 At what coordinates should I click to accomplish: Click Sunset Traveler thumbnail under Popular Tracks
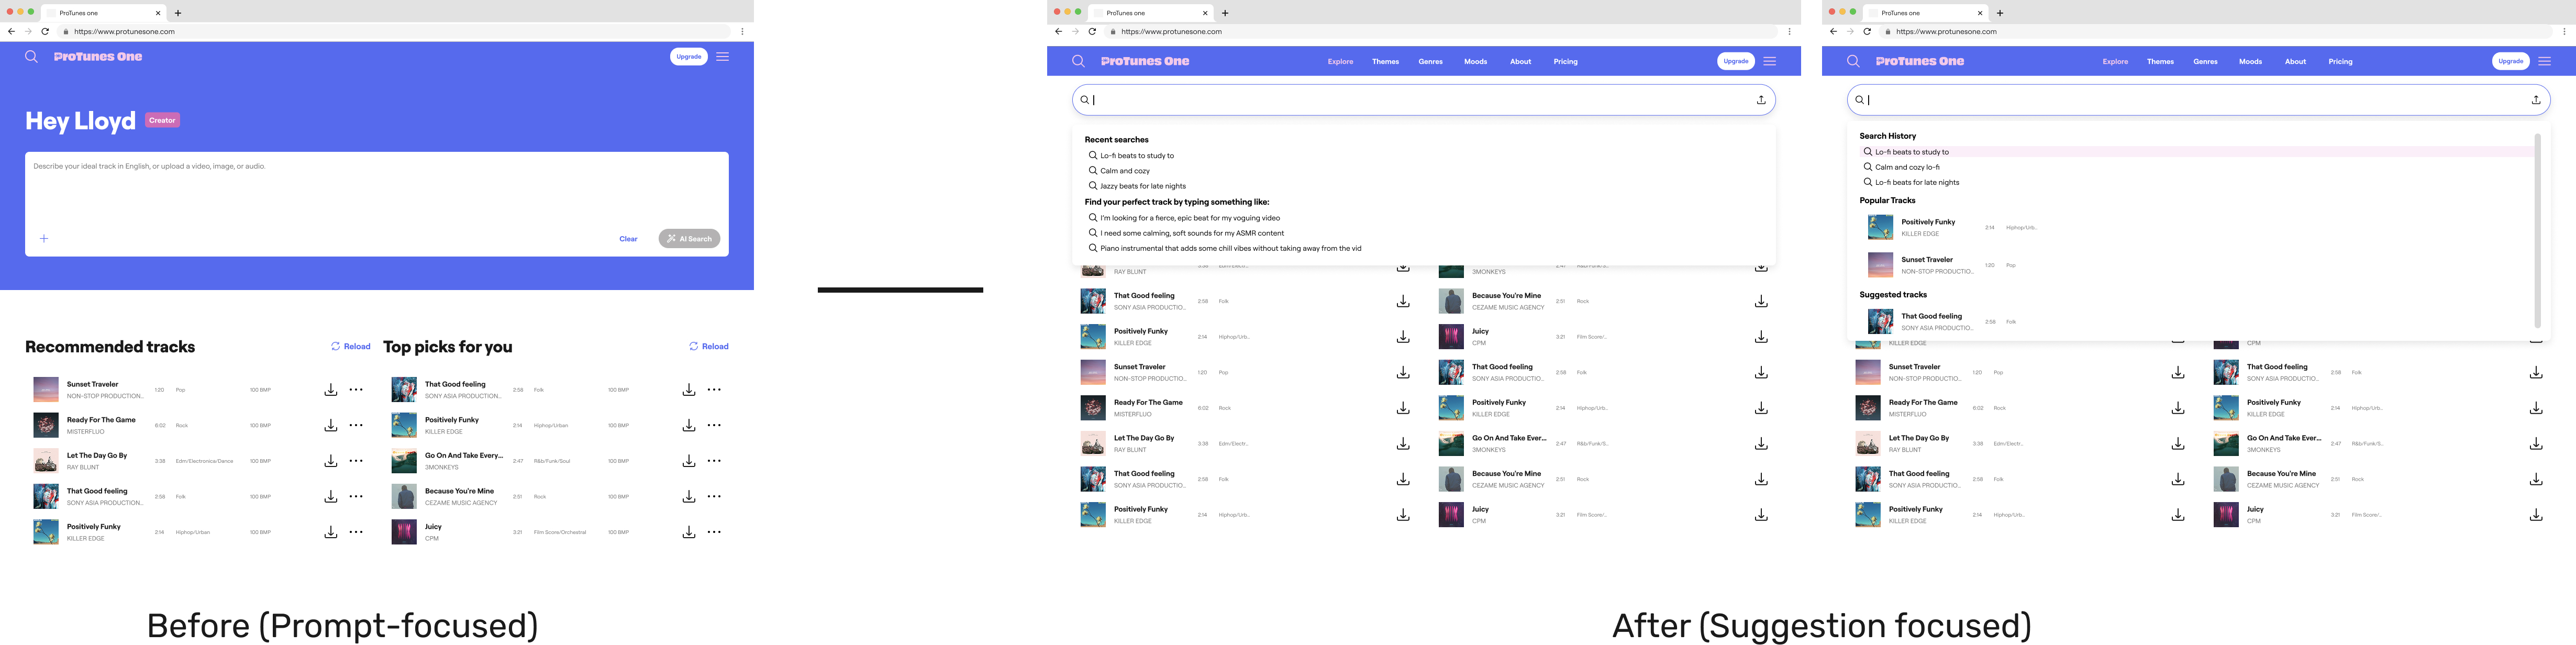(1880, 265)
